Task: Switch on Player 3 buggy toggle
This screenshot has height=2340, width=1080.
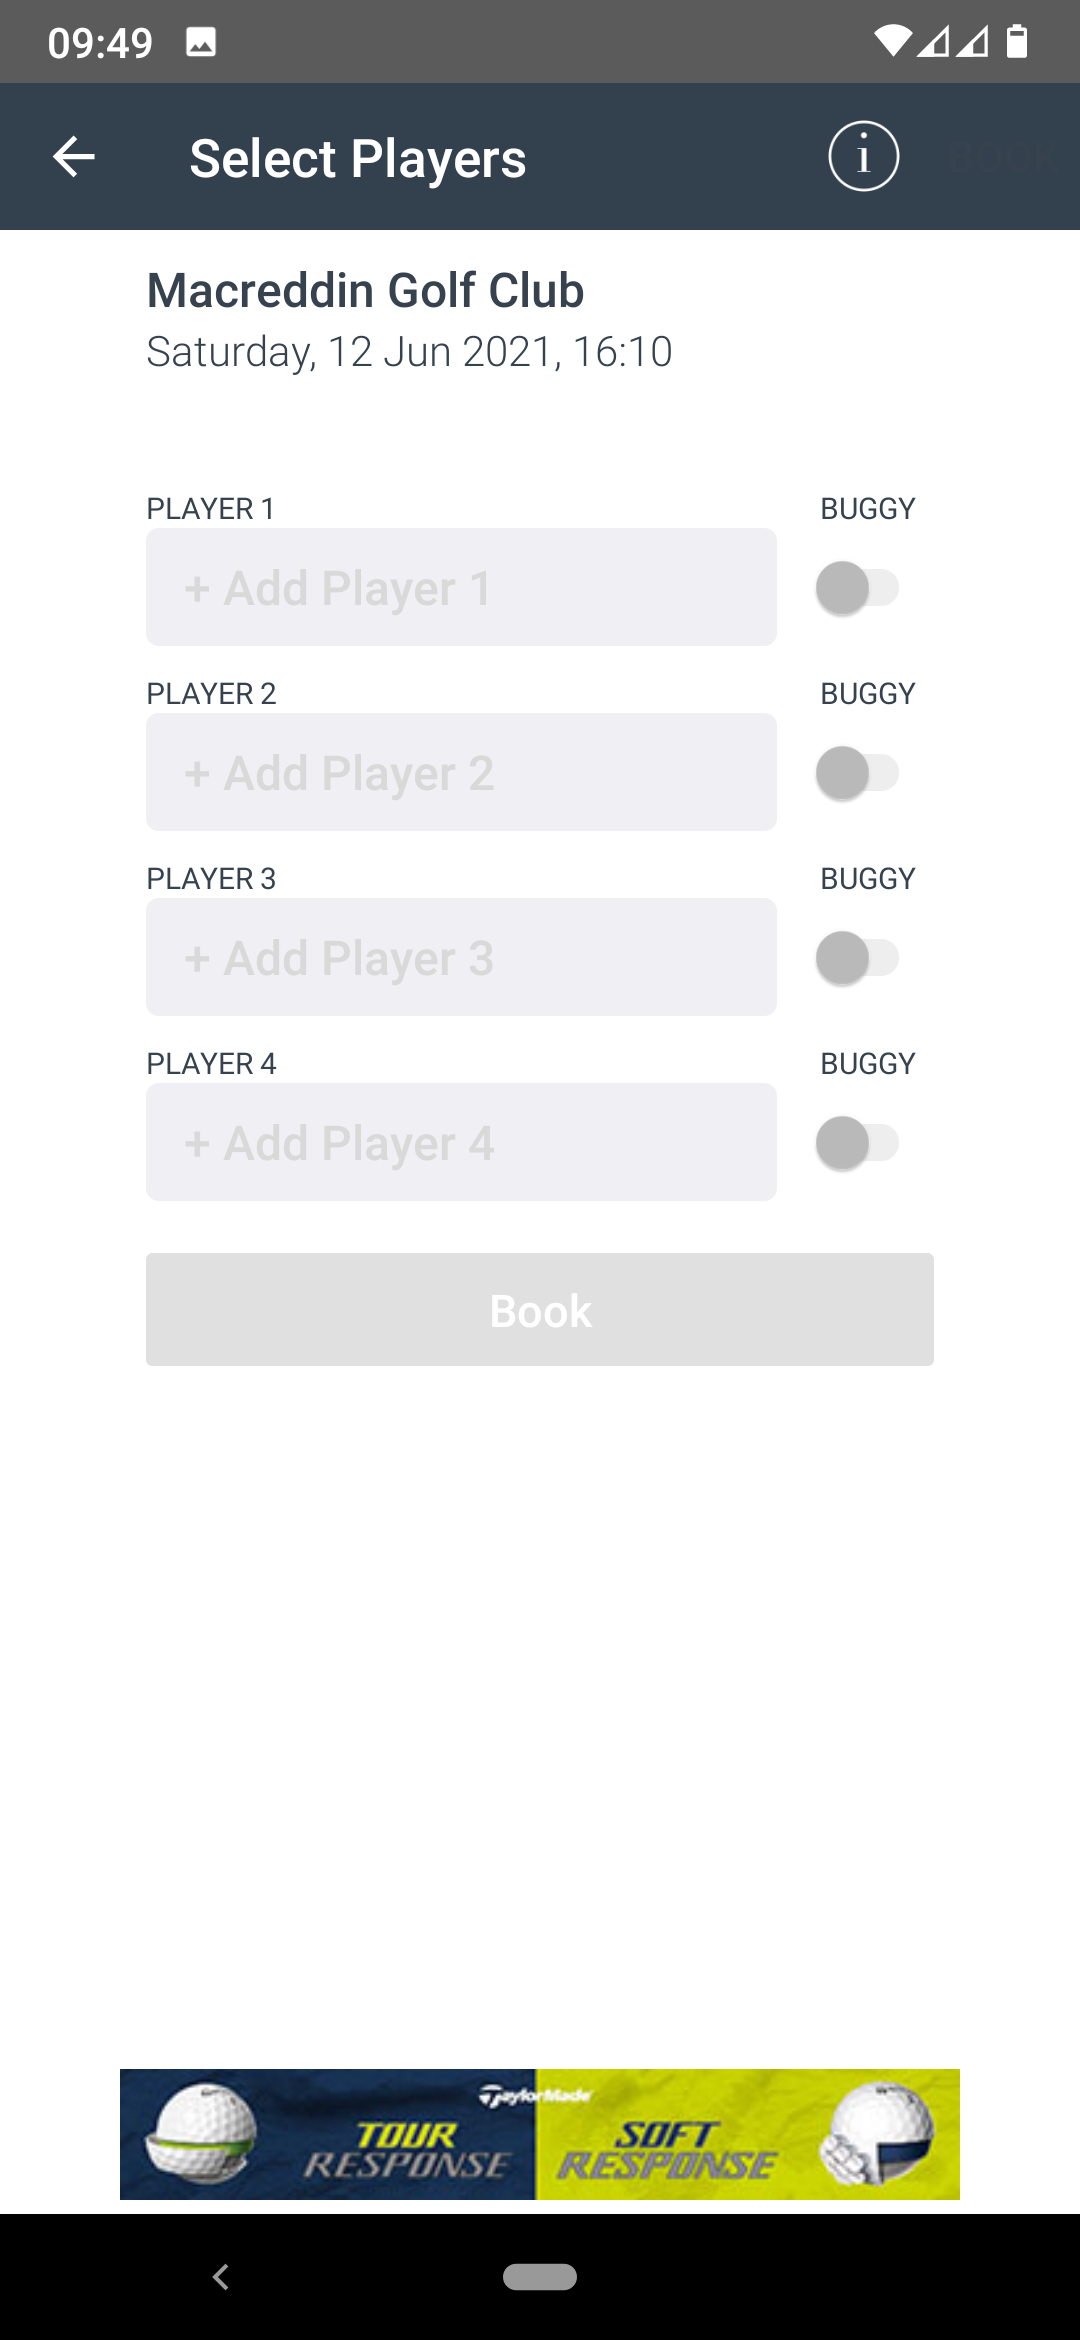Action: tap(857, 958)
